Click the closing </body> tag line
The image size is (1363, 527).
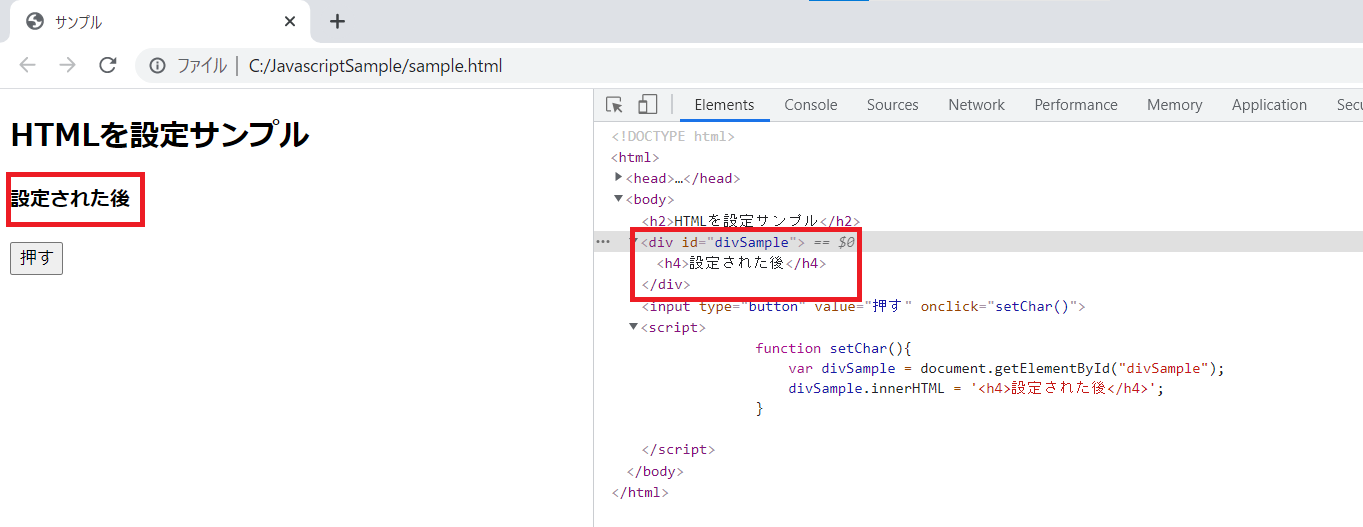pyautogui.click(x=655, y=471)
